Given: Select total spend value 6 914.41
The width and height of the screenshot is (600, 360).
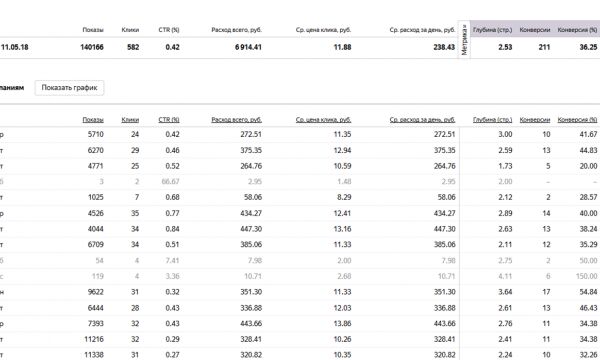Looking at the screenshot, I should point(248,47).
